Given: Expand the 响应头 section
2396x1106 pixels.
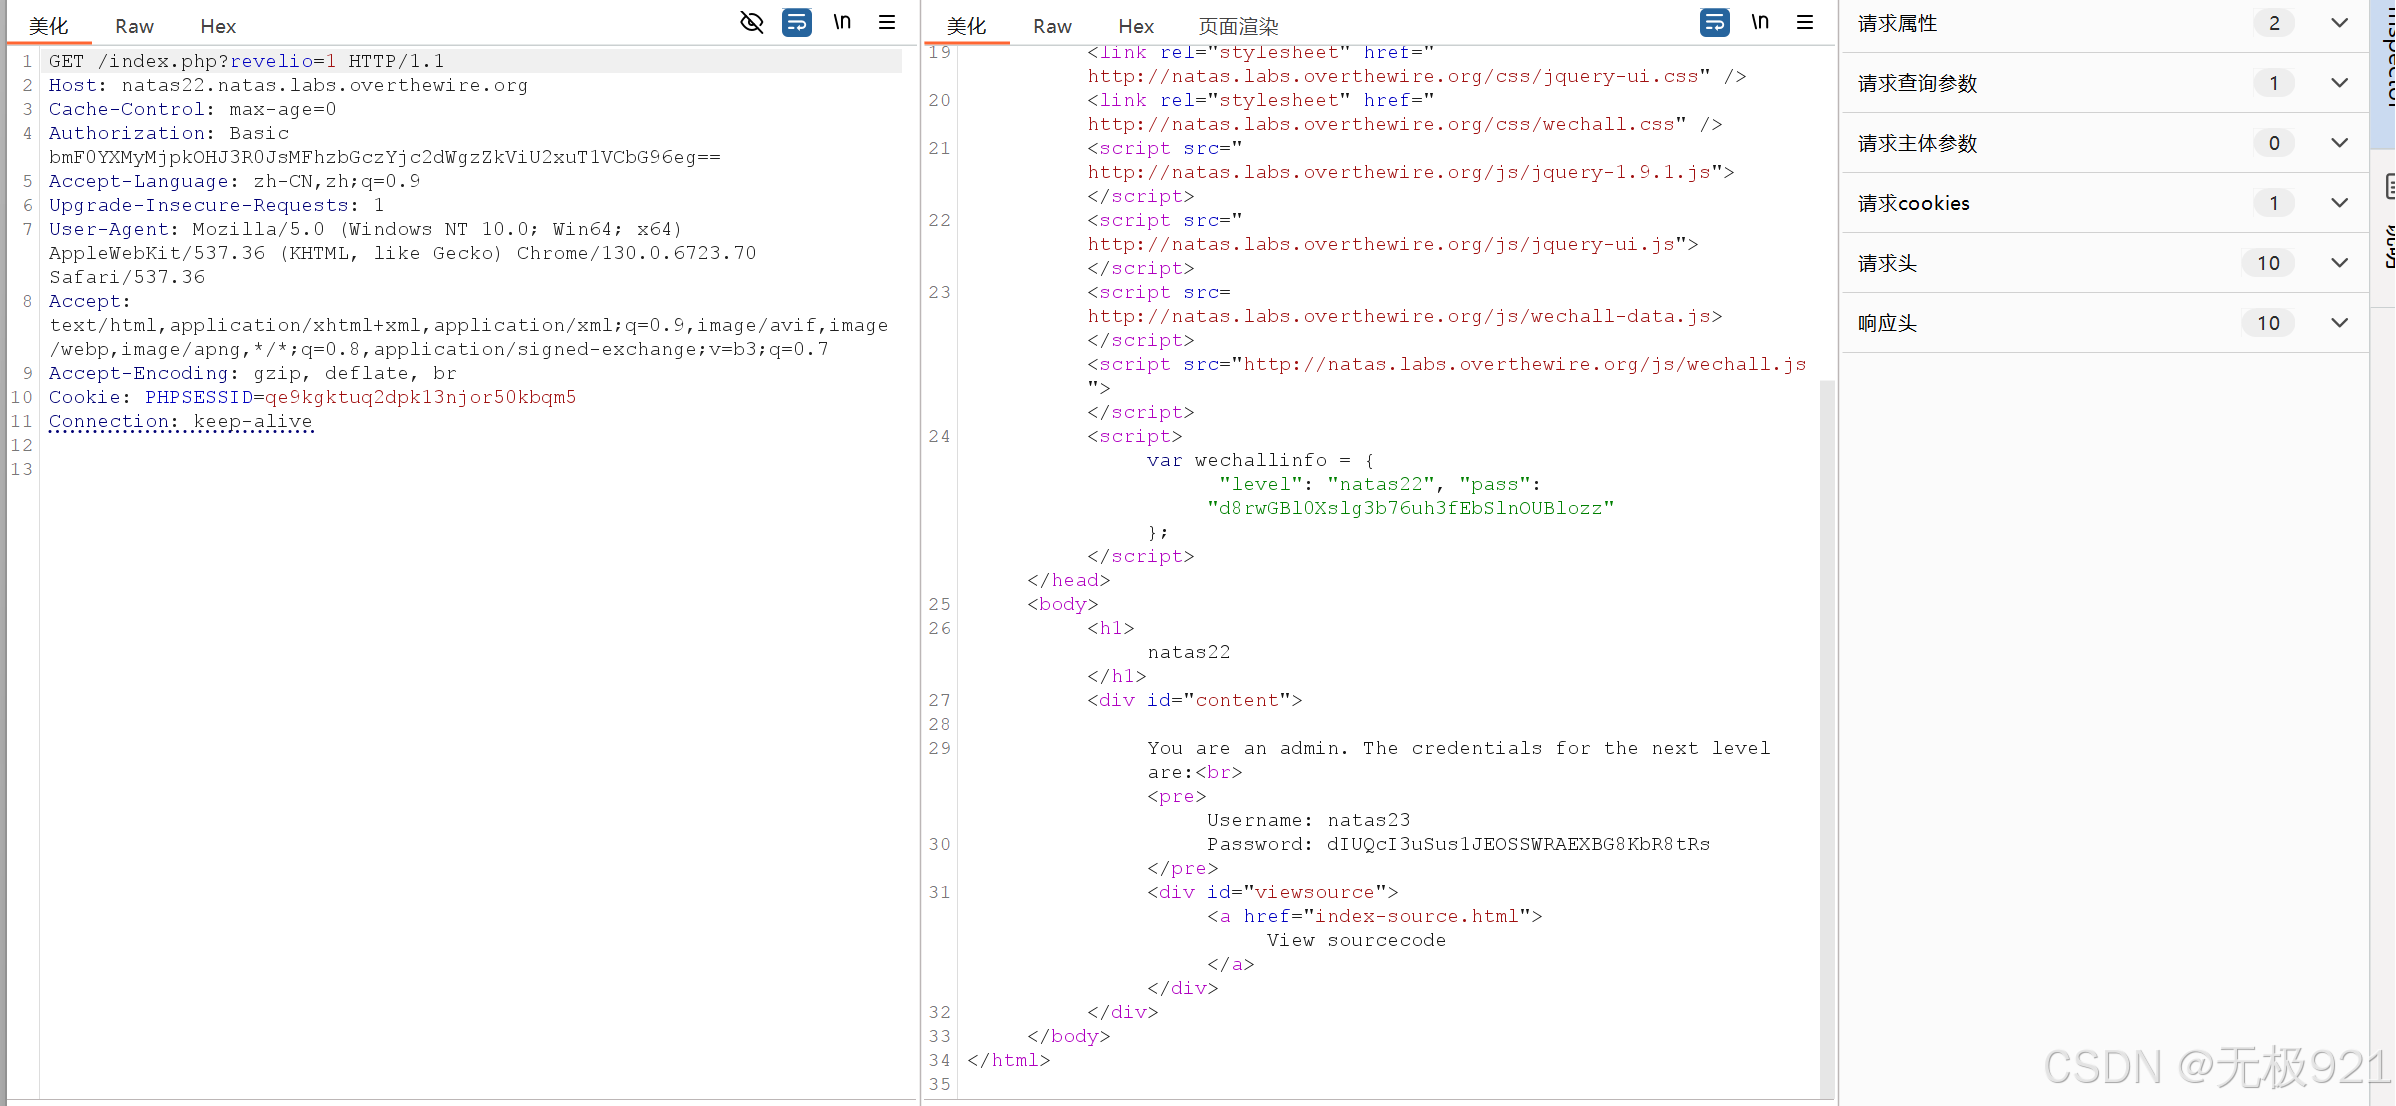Looking at the screenshot, I should click(2339, 323).
